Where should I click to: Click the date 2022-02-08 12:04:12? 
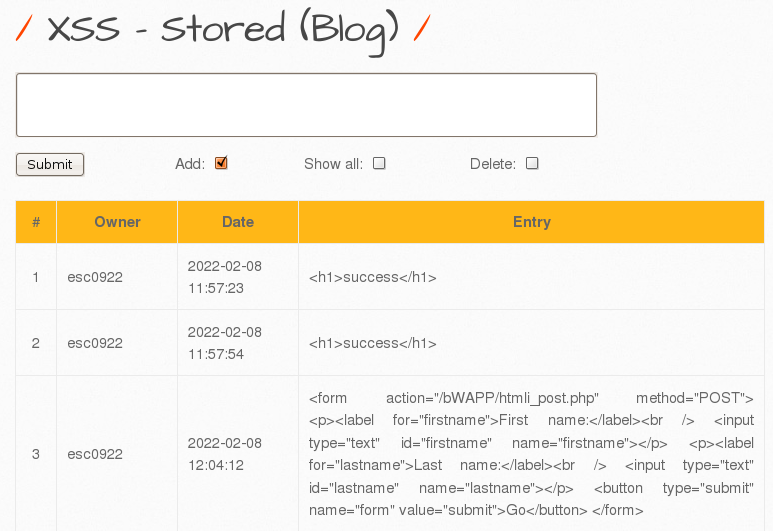pos(225,454)
